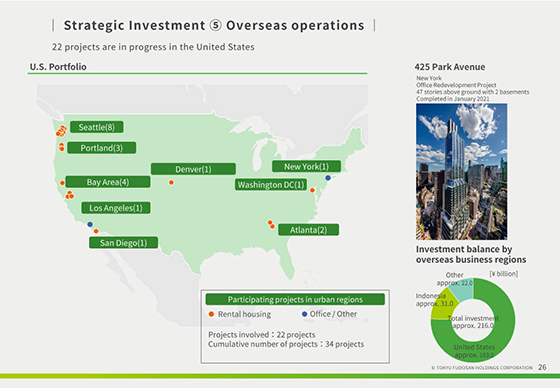Click the orange Rental housing legend dot
560x388 pixels.
click(x=211, y=314)
